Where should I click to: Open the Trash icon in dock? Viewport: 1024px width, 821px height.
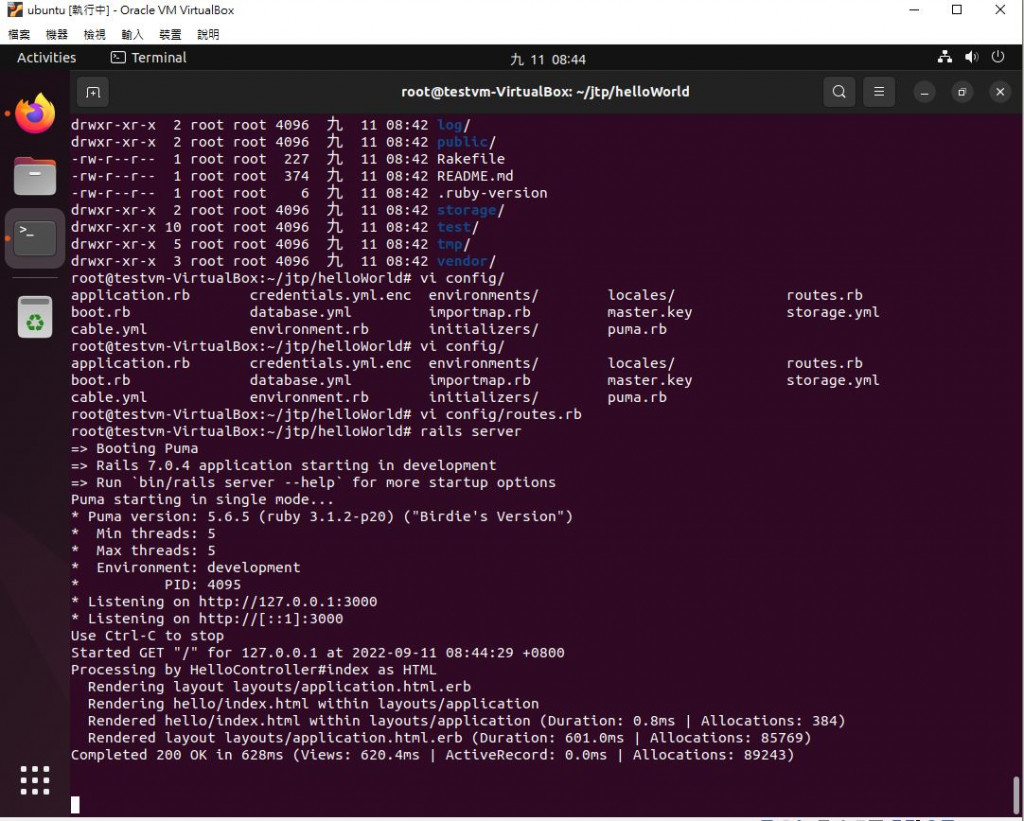click(x=35, y=317)
